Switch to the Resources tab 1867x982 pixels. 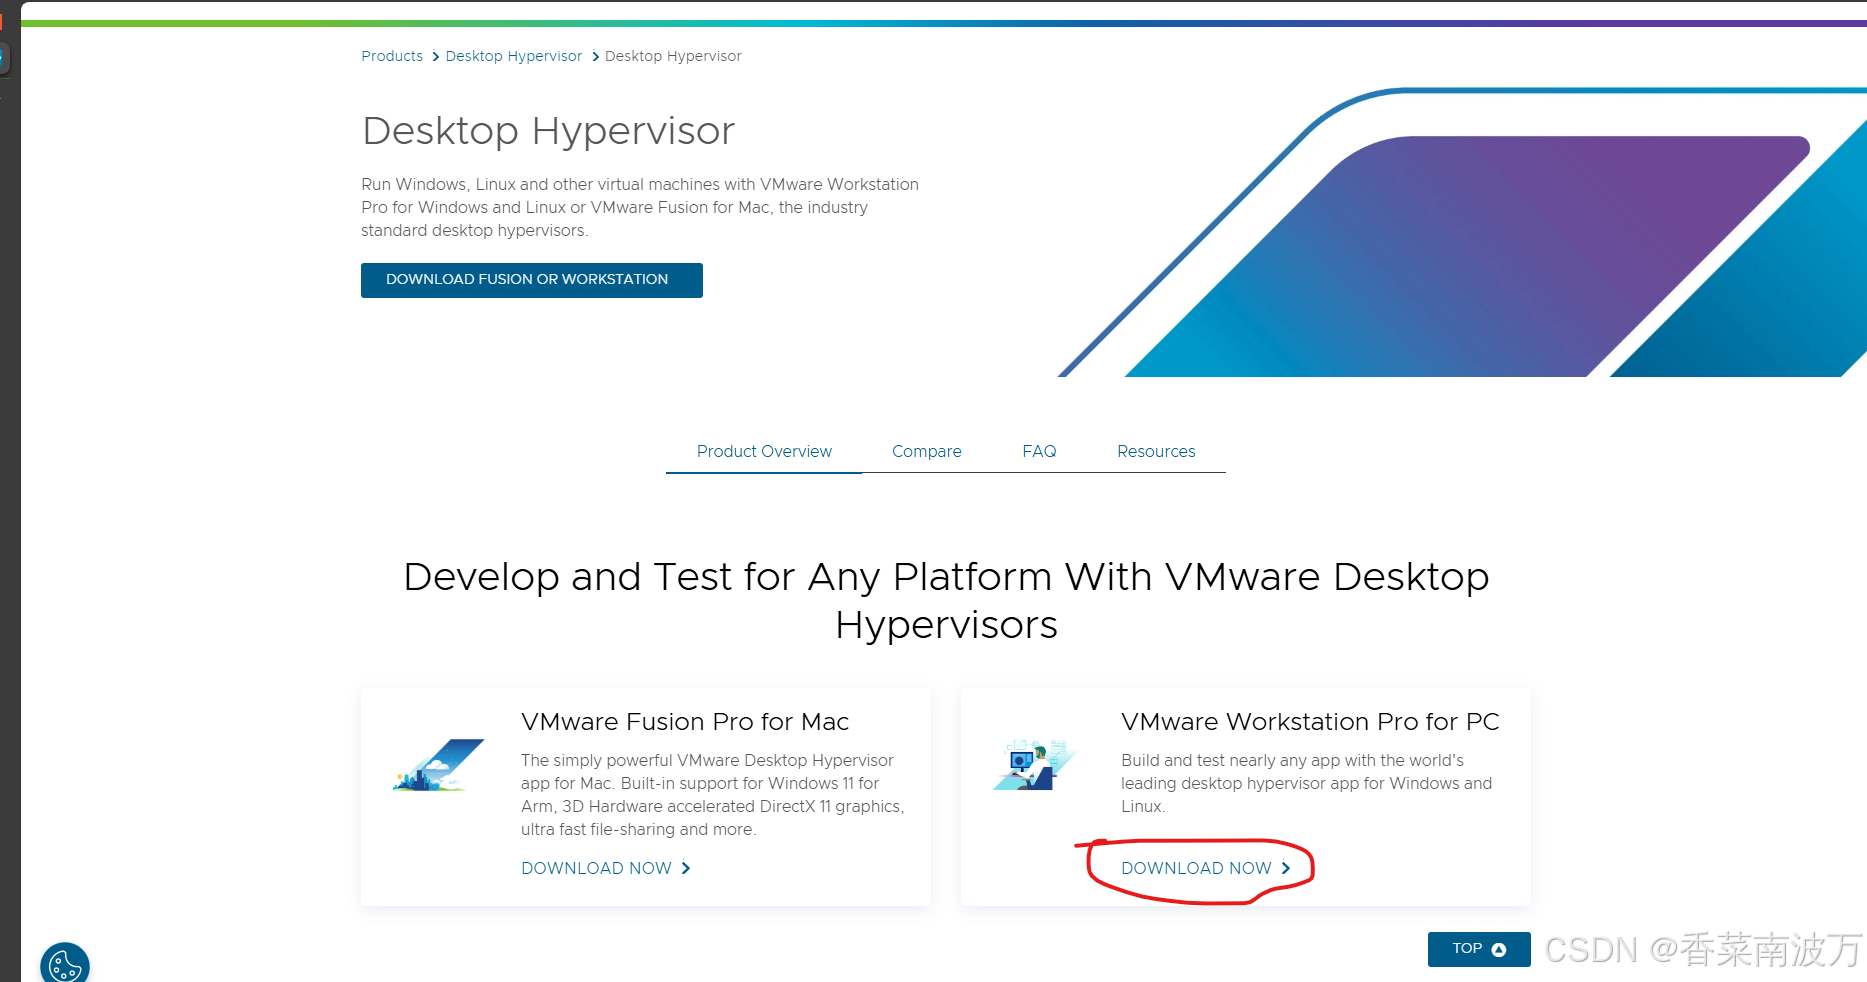(1156, 452)
